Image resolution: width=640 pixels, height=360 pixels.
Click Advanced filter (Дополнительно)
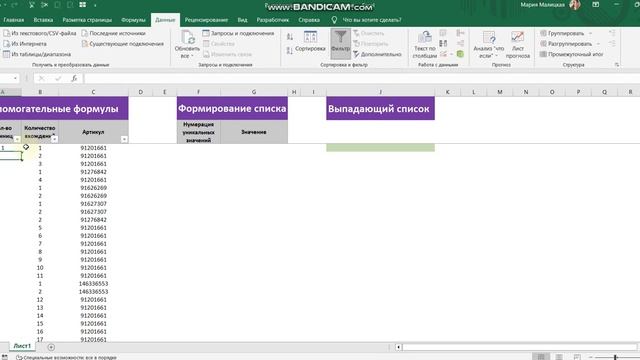pyautogui.click(x=377, y=54)
